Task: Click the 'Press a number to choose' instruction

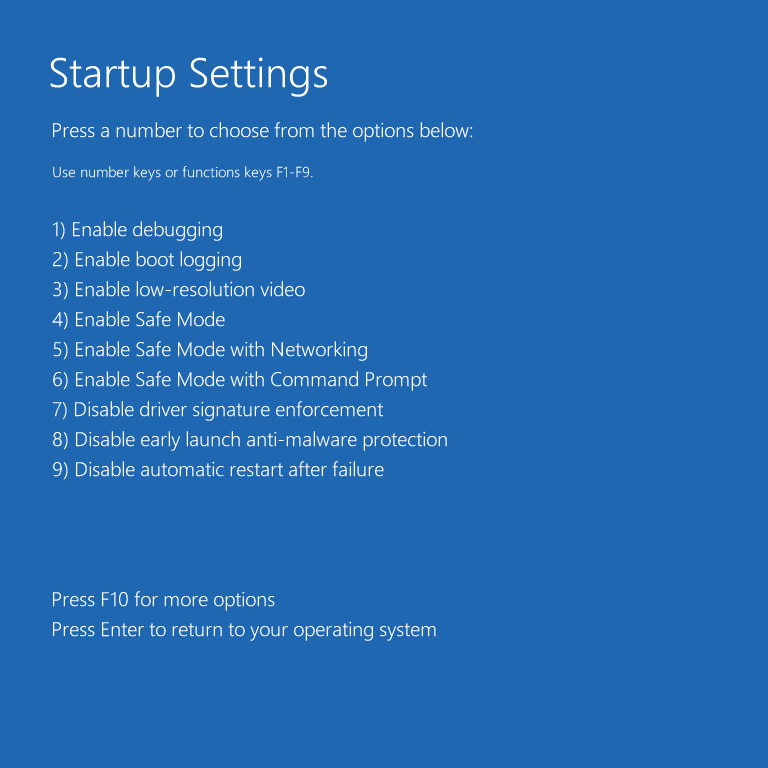Action: (262, 131)
